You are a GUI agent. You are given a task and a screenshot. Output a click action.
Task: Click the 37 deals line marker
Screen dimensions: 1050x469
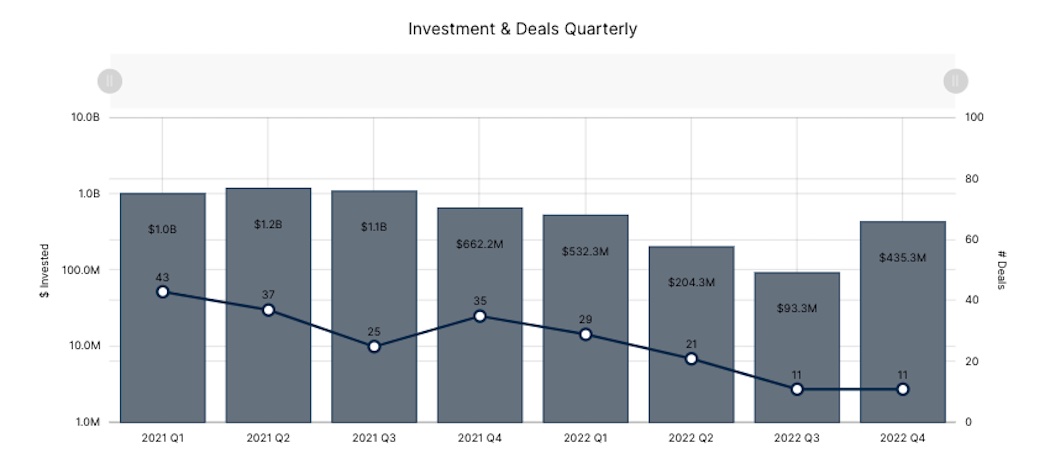(x=268, y=310)
